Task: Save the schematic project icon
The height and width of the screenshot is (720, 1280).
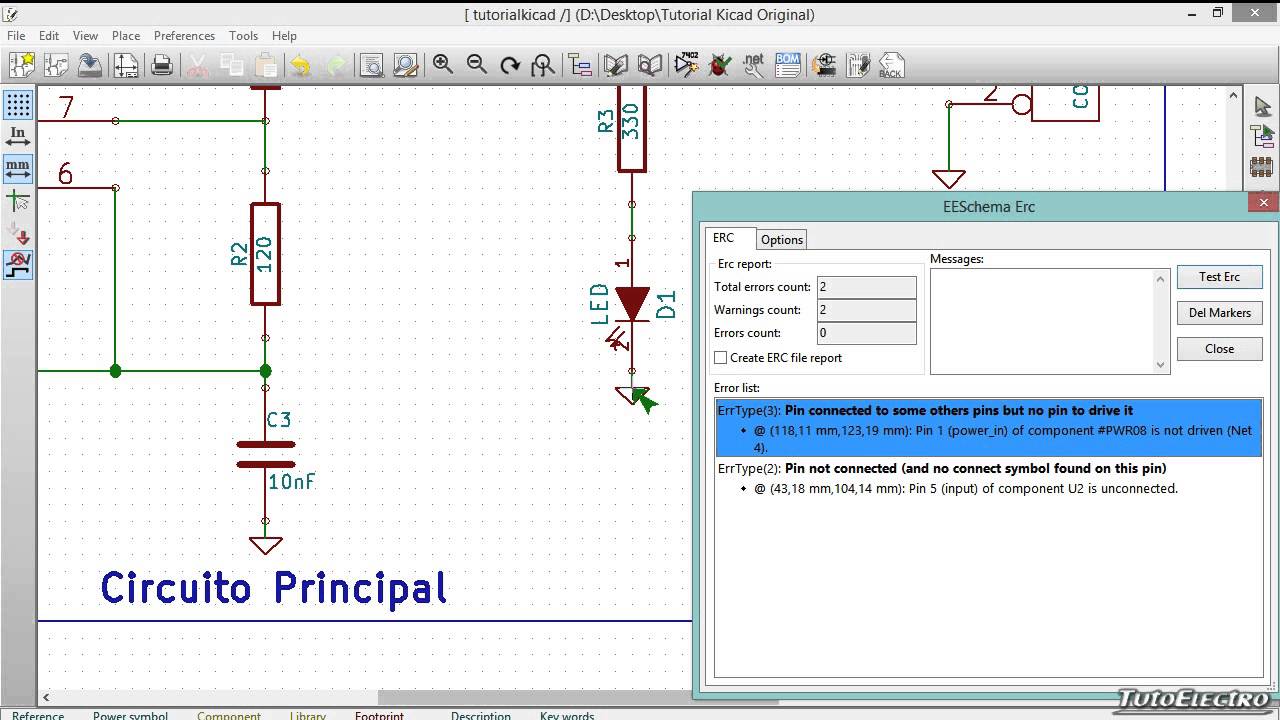Action: pyautogui.click(x=90, y=65)
